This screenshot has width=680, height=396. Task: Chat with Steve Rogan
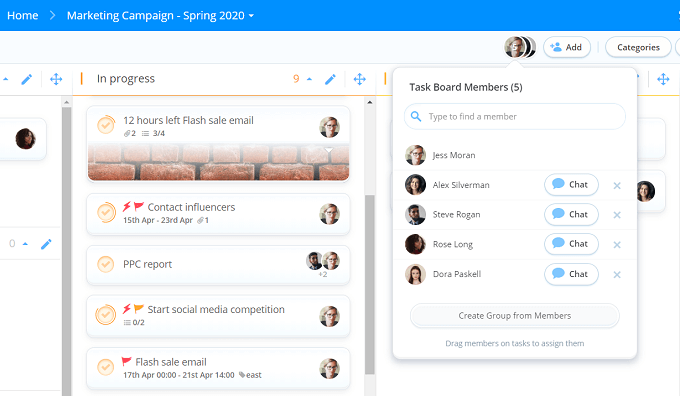coord(571,214)
